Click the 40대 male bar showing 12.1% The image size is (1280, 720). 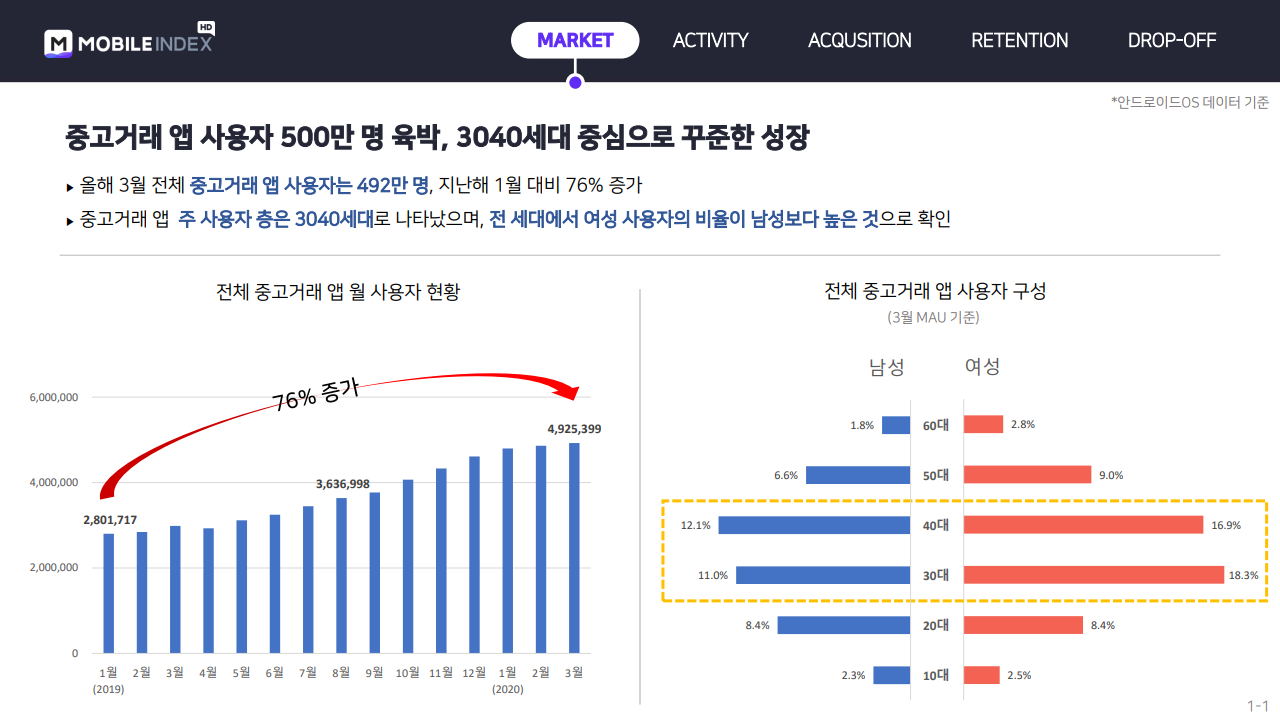[814, 525]
